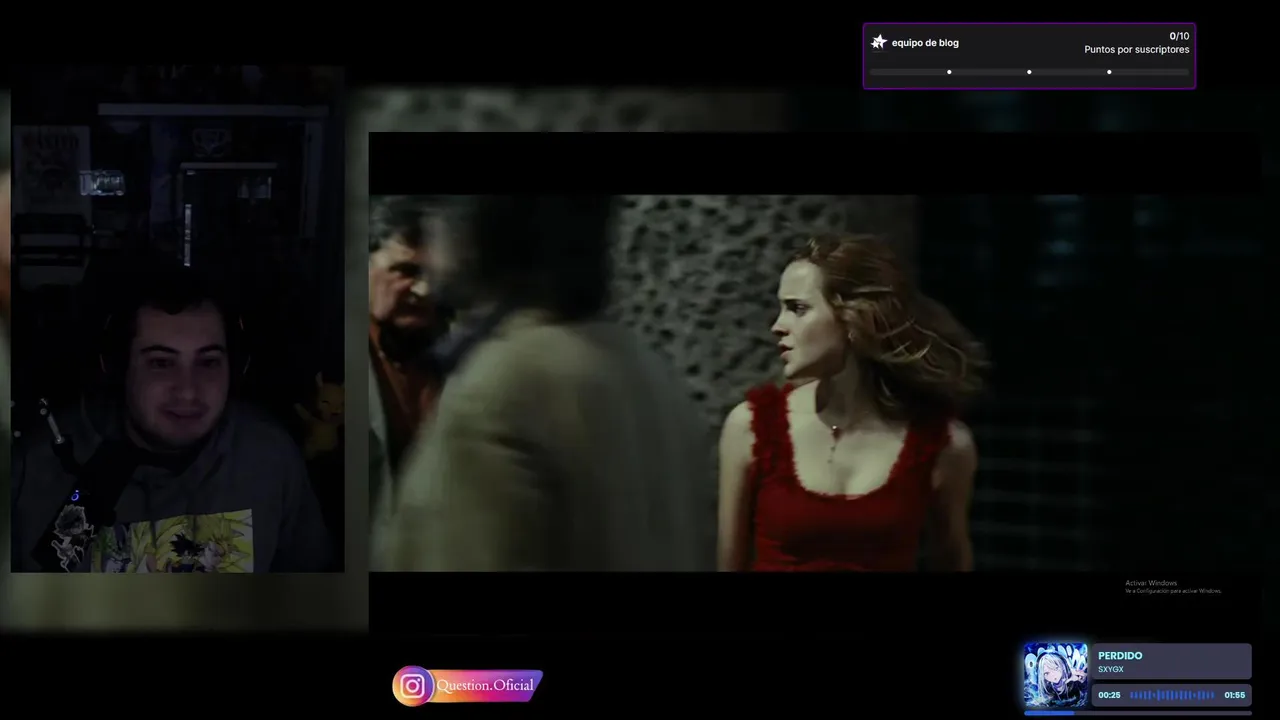Click the Instagram logo icon

point(412,686)
